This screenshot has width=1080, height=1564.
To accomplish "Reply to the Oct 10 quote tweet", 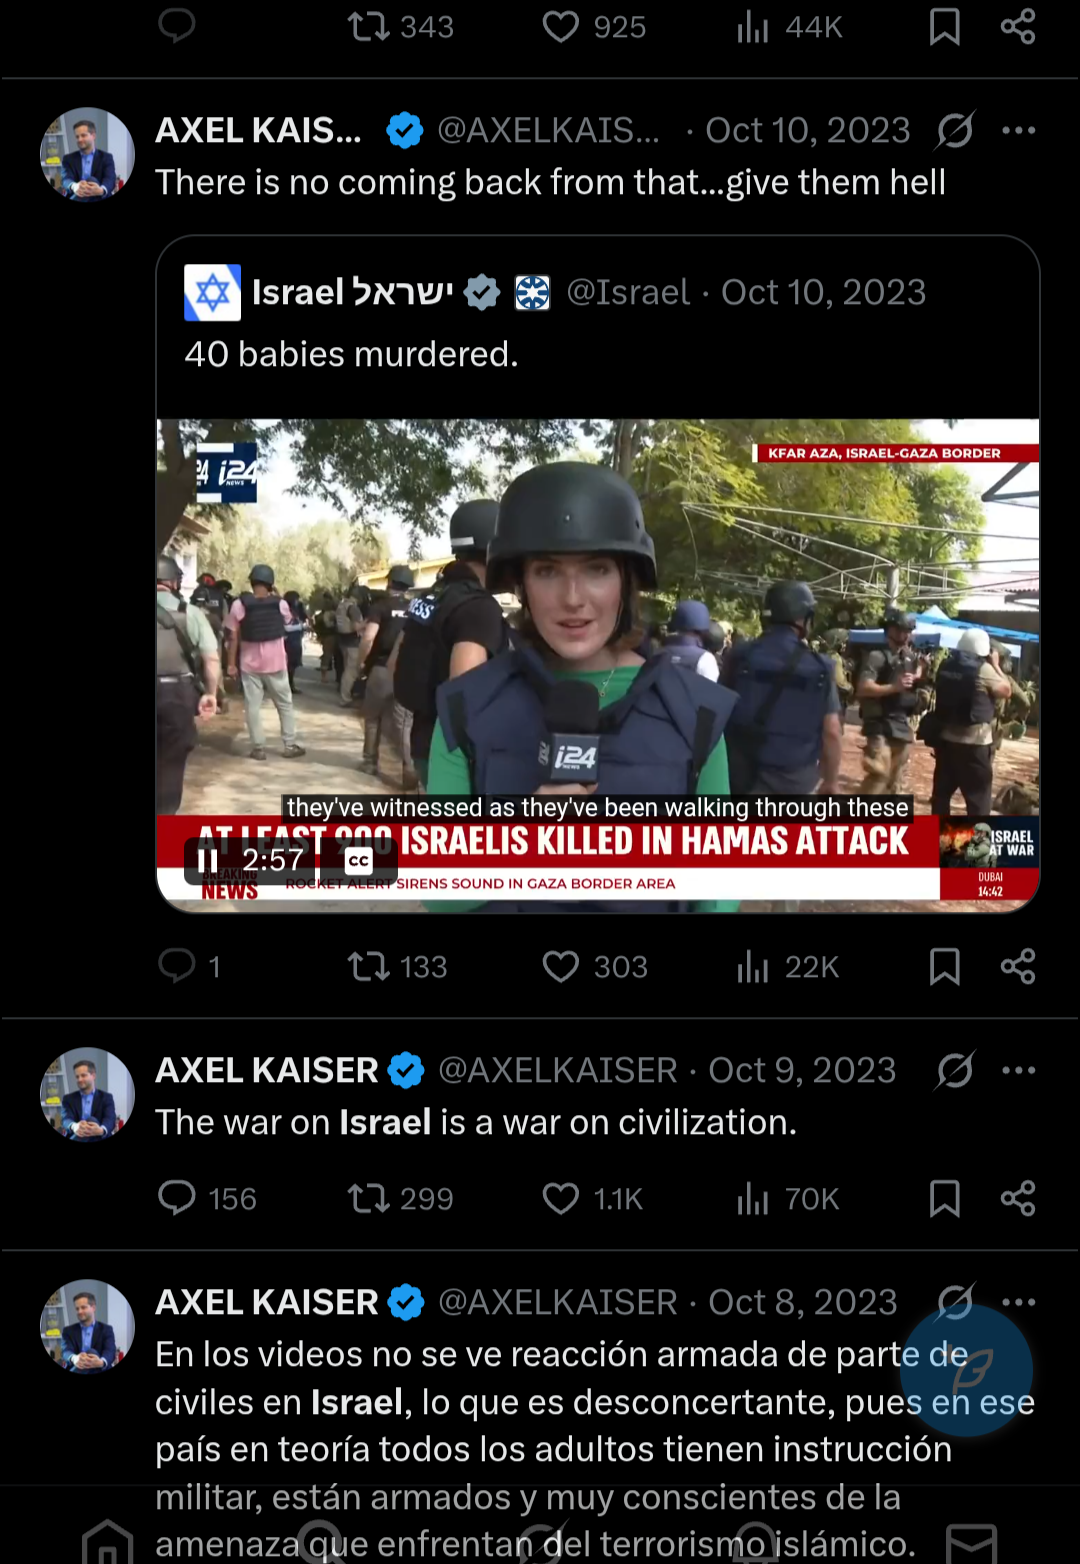I will (177, 966).
